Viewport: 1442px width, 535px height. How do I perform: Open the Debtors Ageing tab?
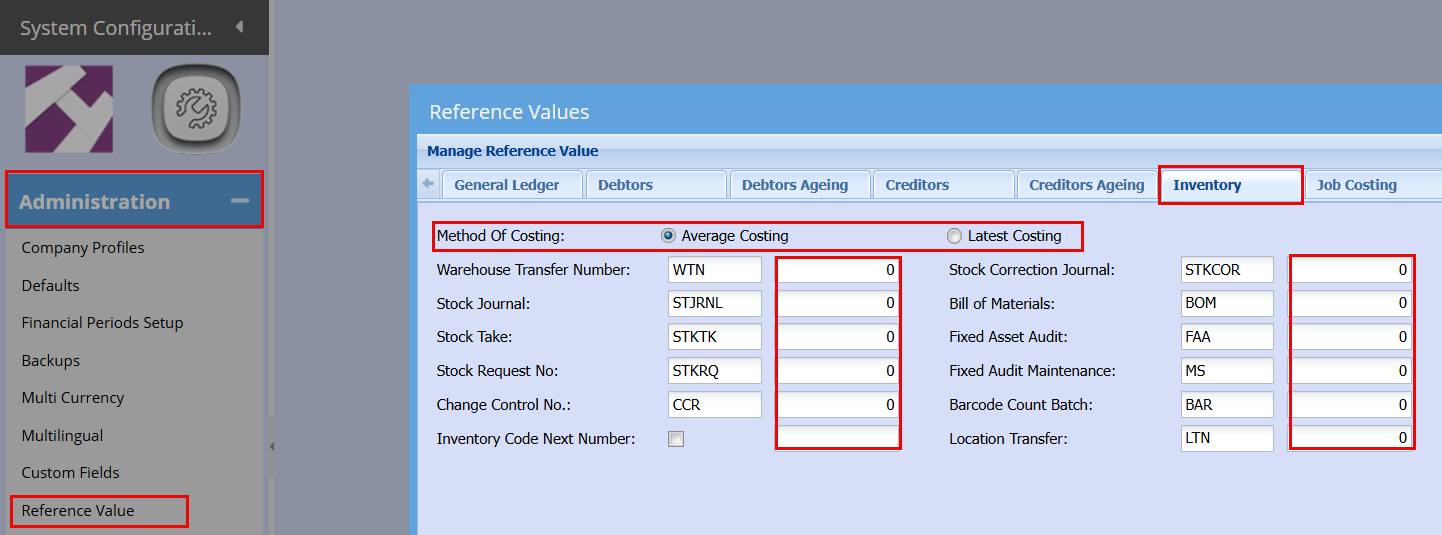coord(795,185)
